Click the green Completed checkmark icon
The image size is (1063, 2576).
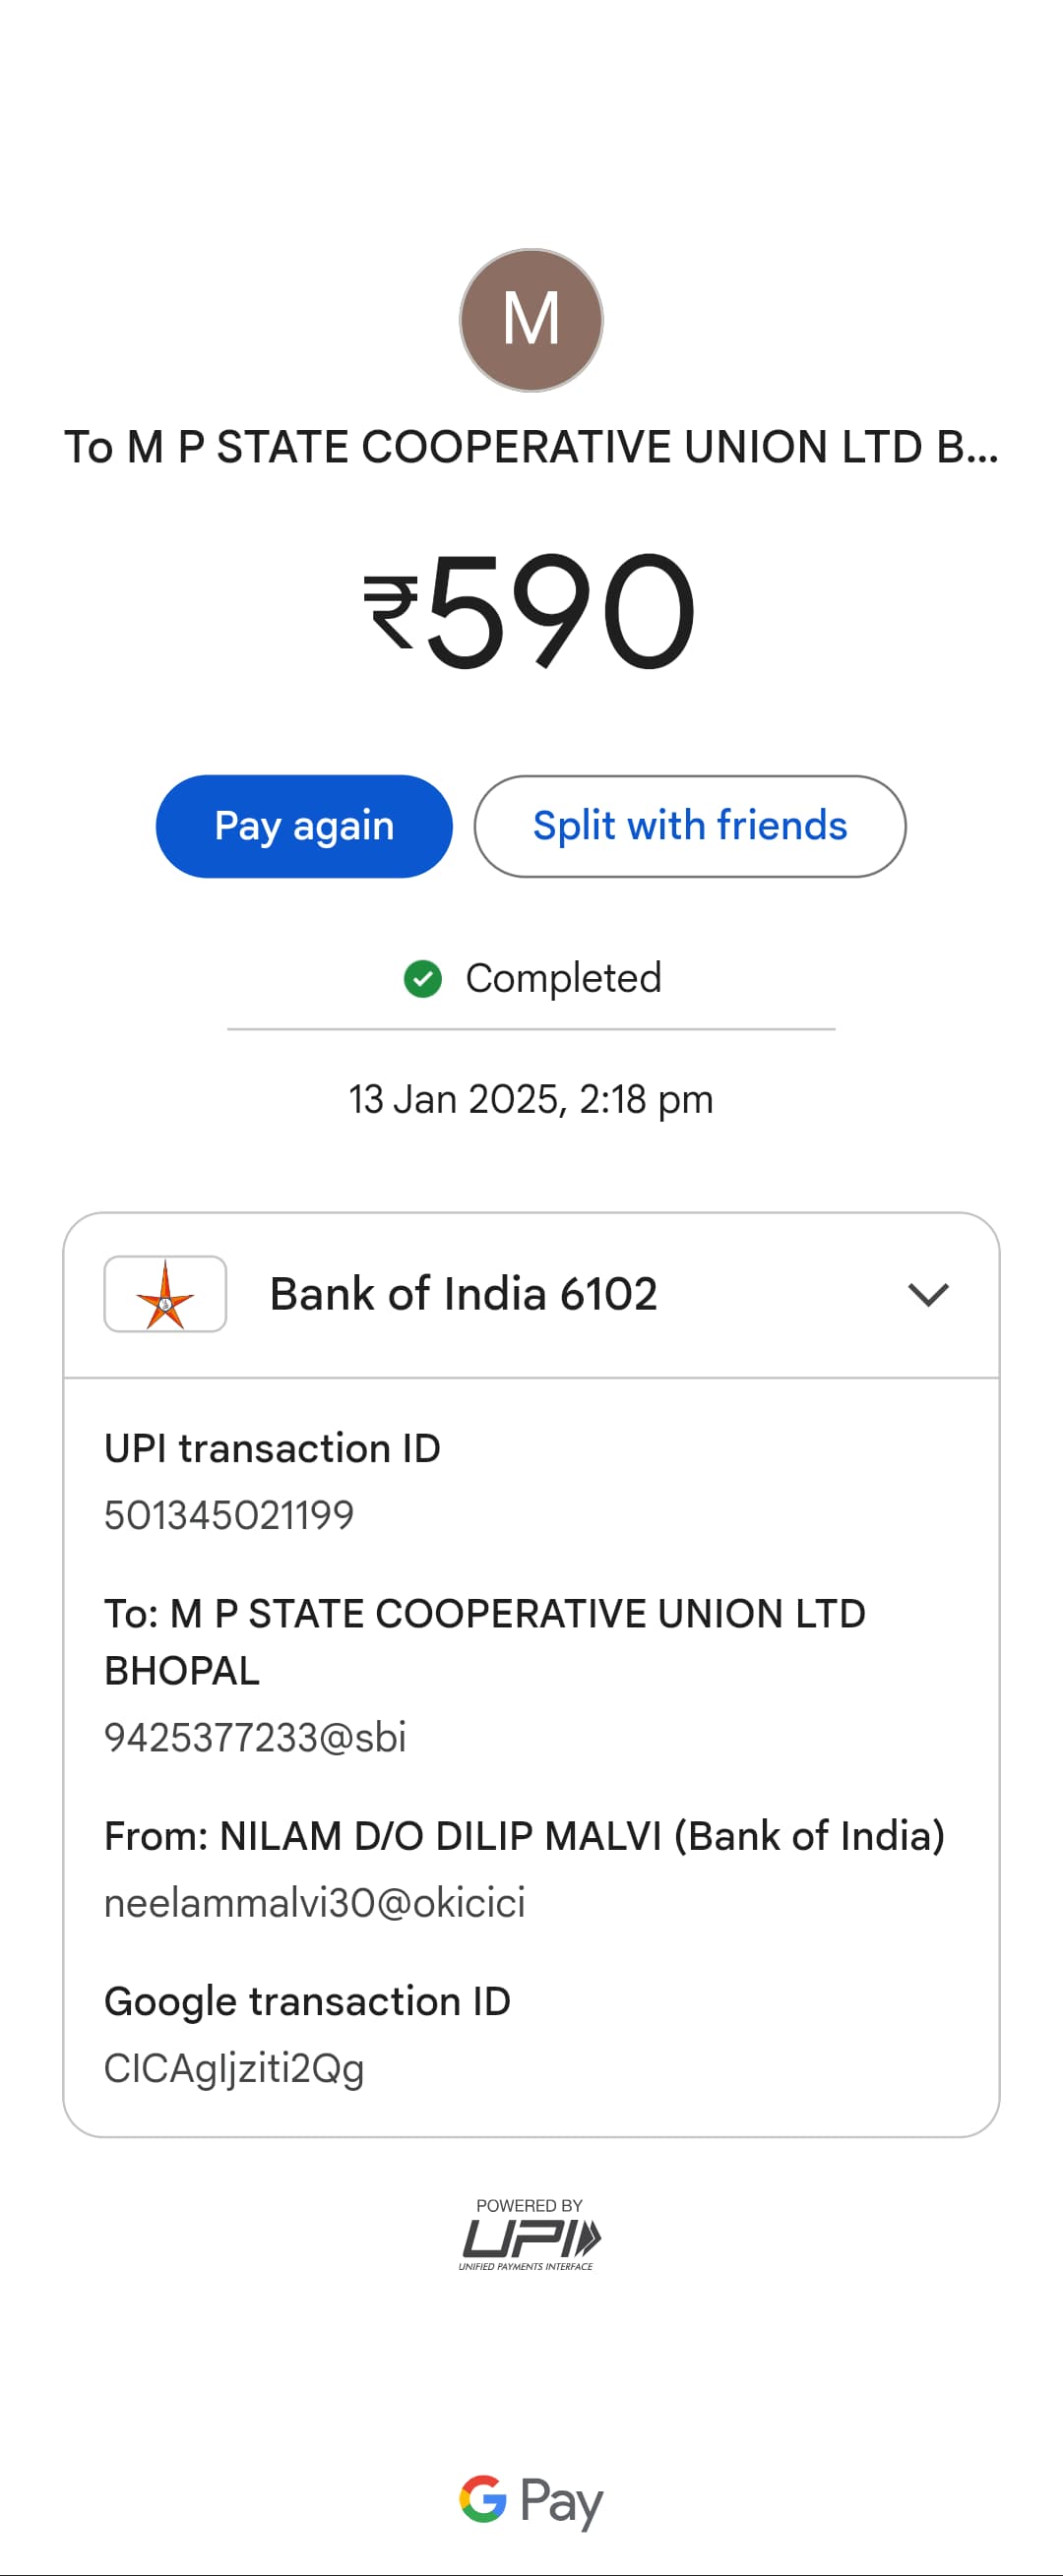click(423, 979)
